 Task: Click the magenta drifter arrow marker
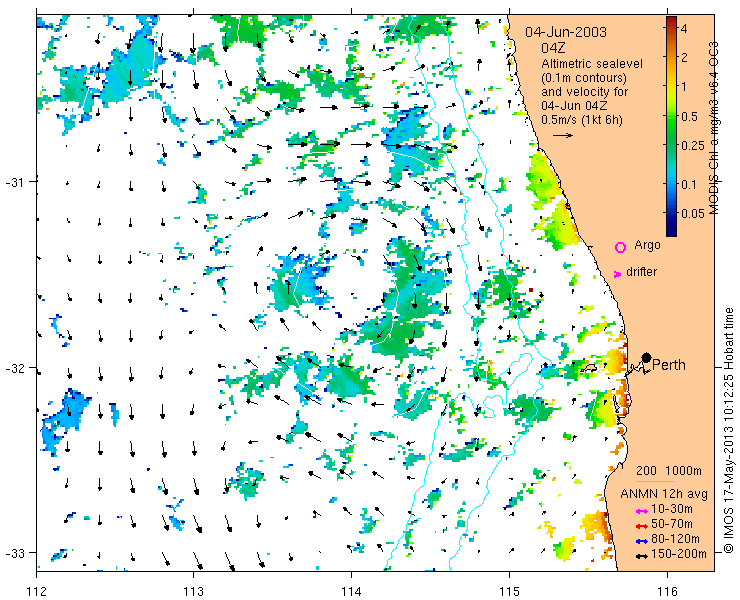(617, 274)
